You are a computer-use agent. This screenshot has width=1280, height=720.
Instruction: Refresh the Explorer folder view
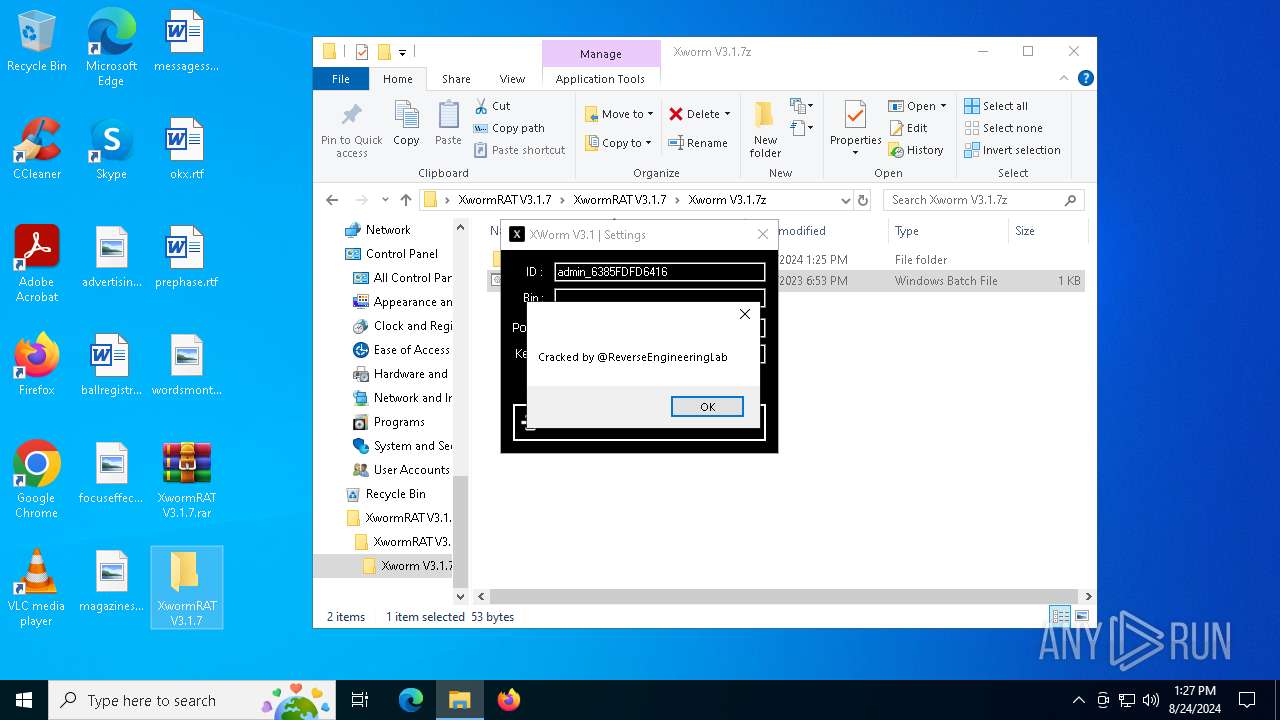(863, 200)
